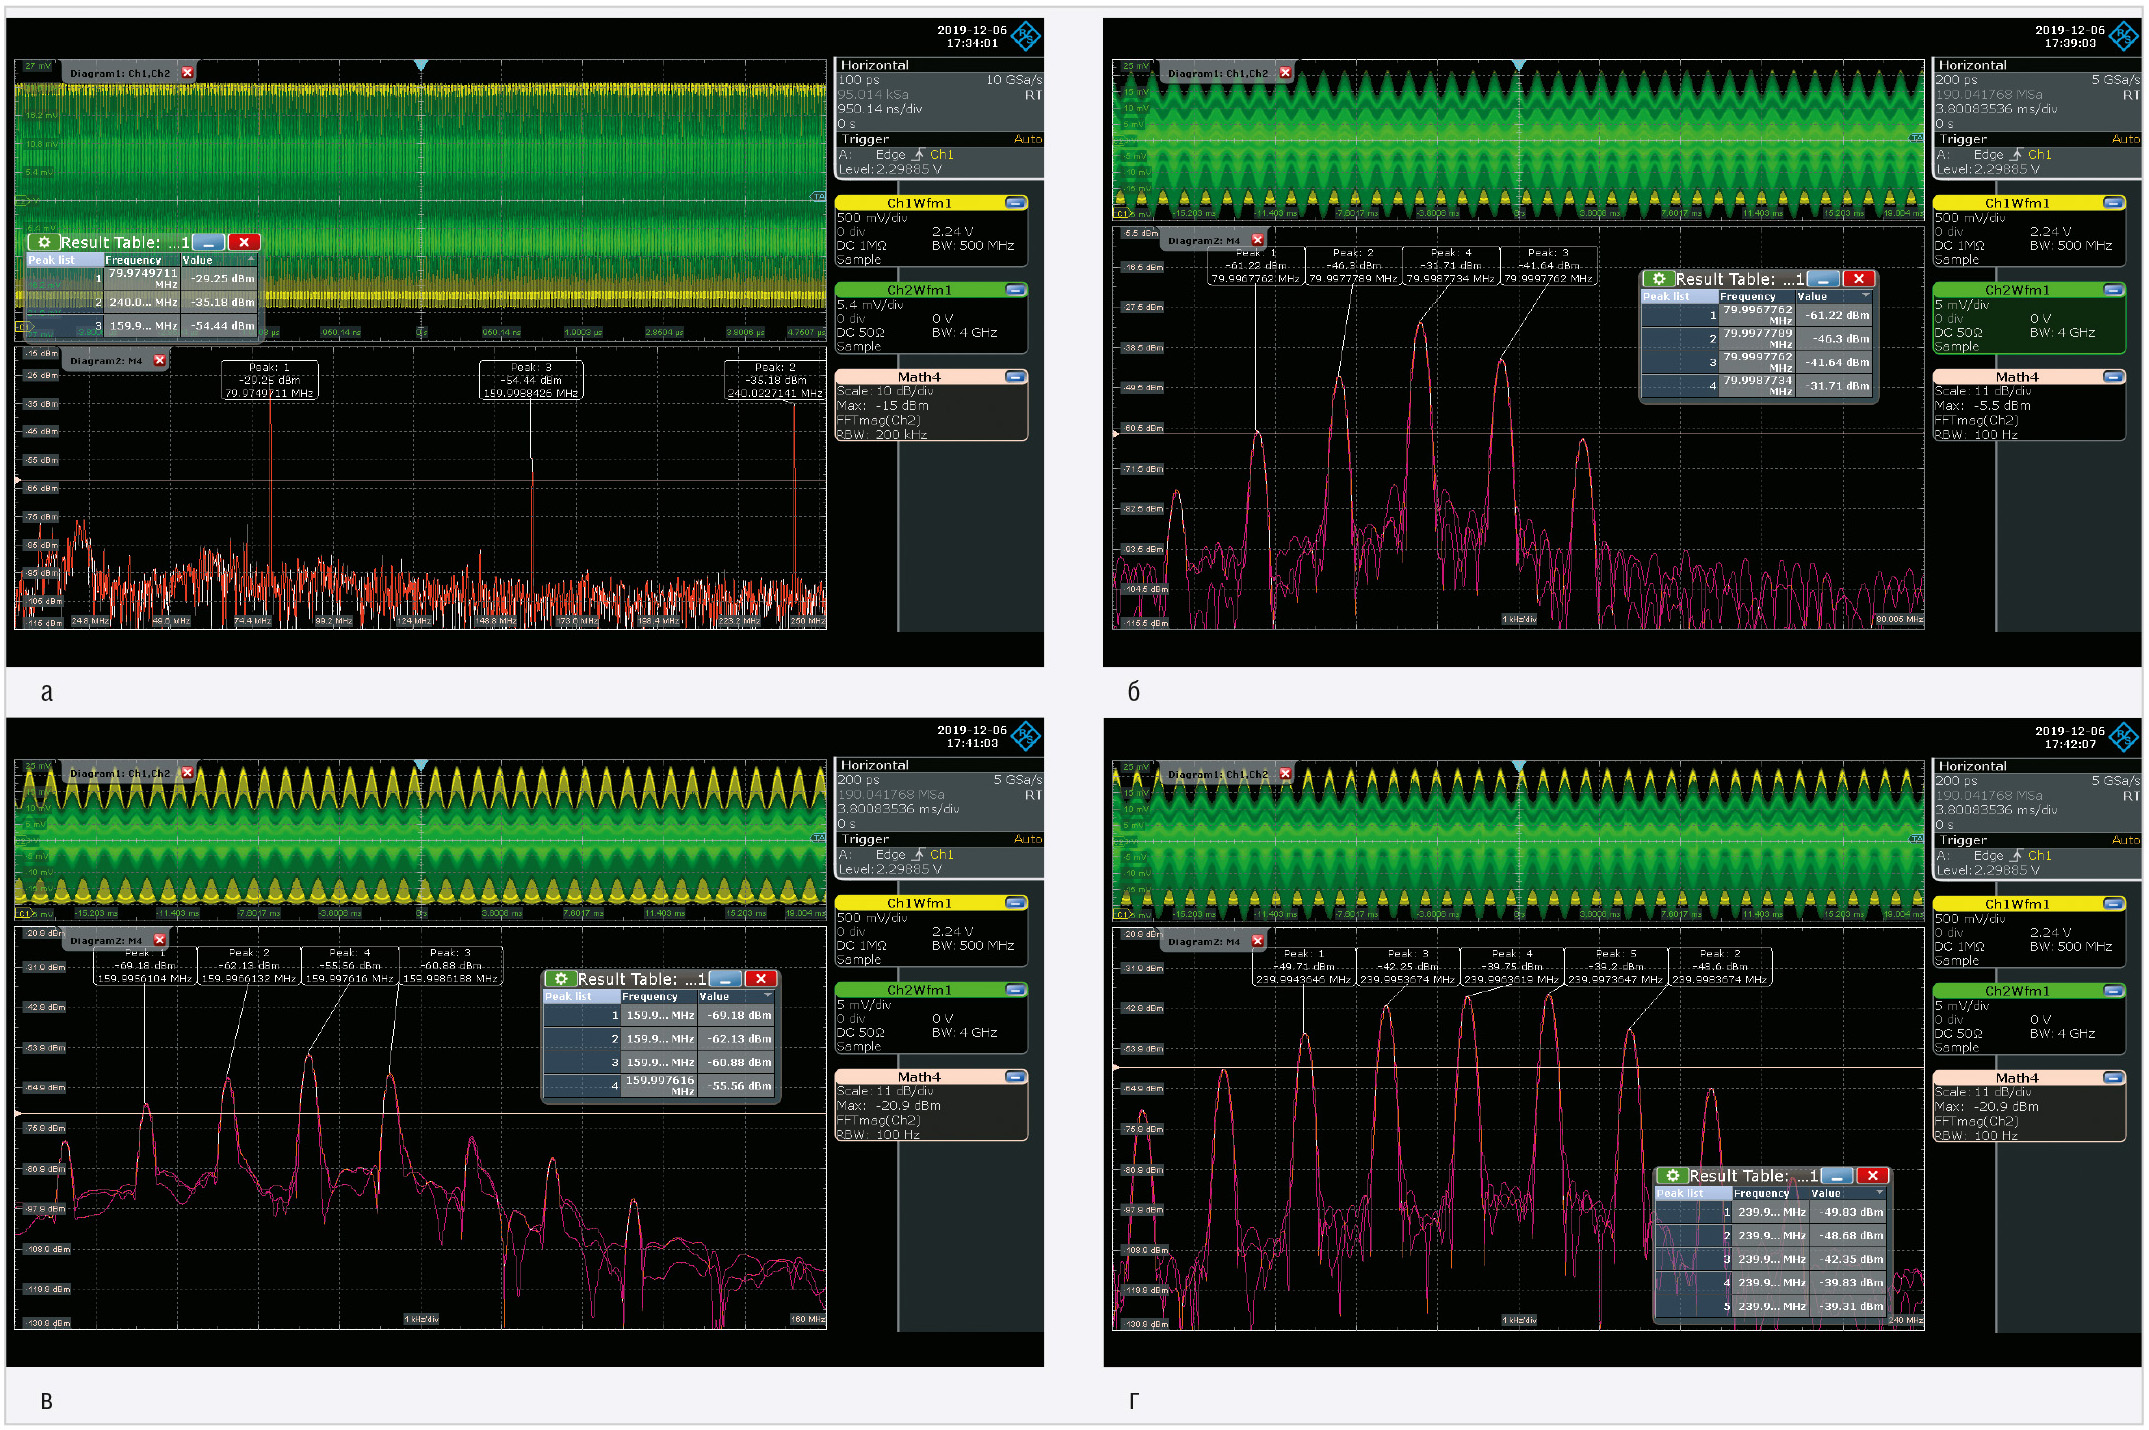Open the Trigger settings header in panel в
The image size is (2149, 1430).
coord(938,839)
